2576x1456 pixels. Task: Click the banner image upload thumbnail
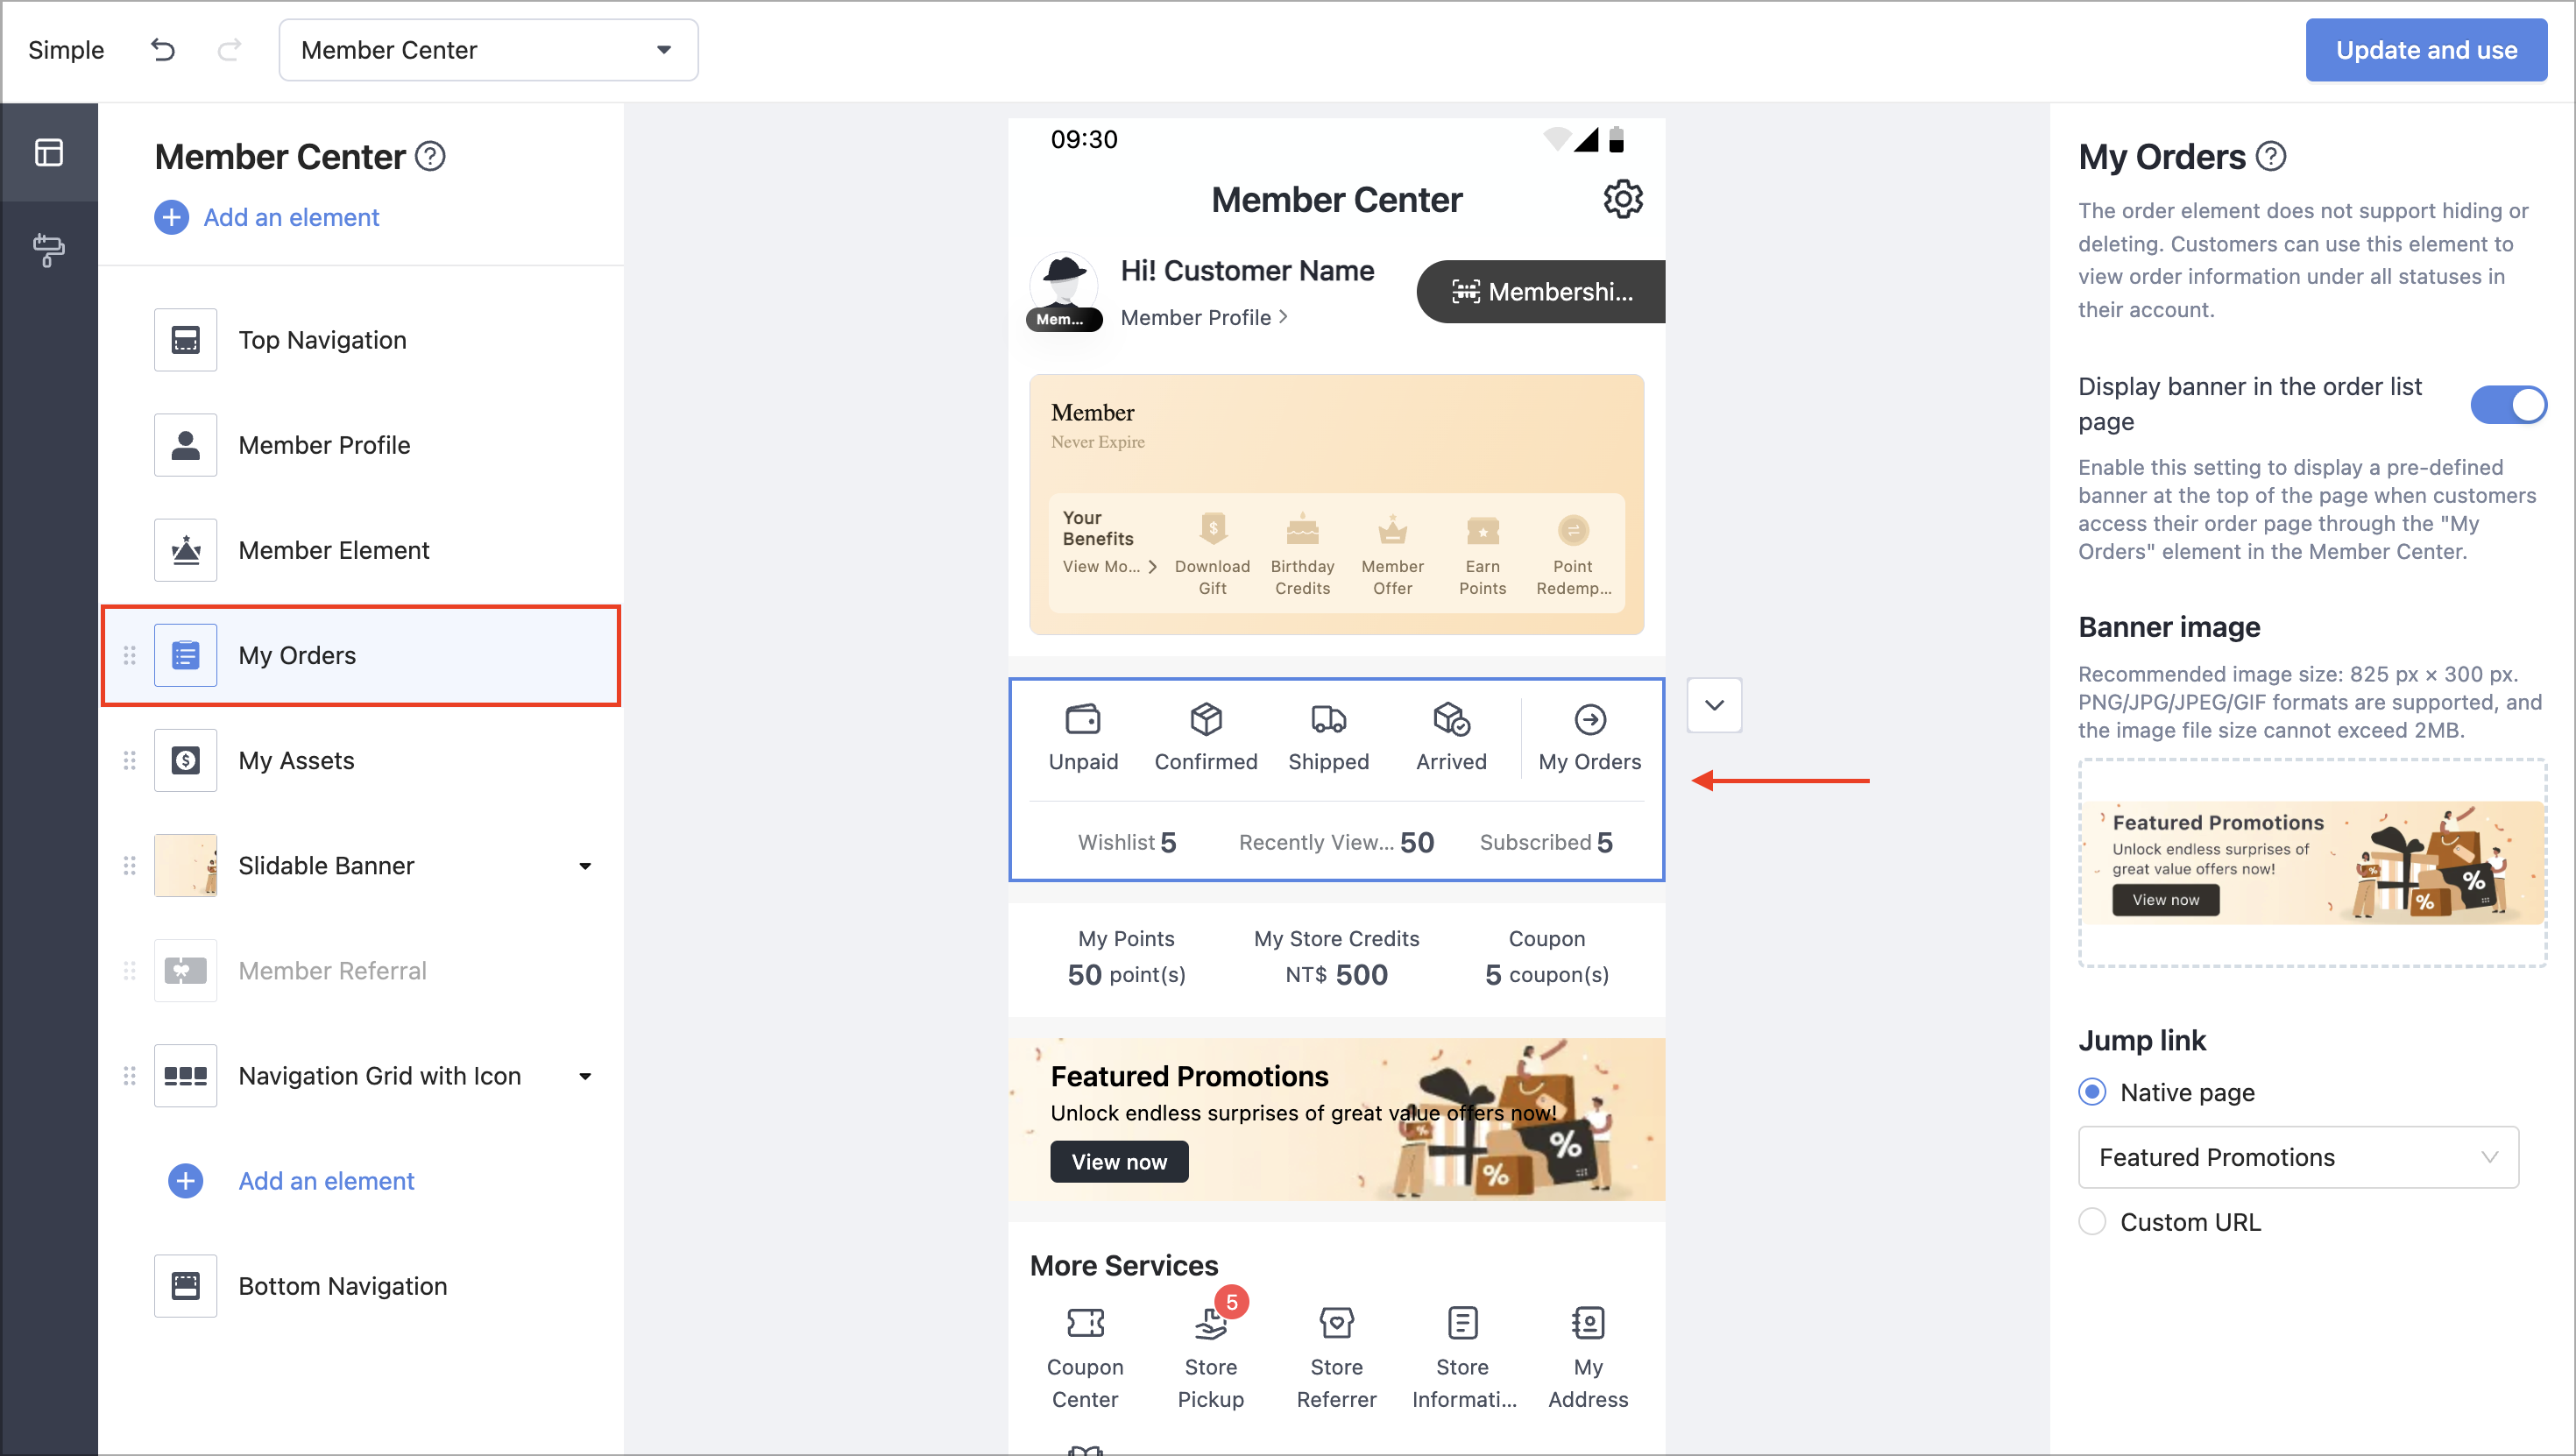2313,862
